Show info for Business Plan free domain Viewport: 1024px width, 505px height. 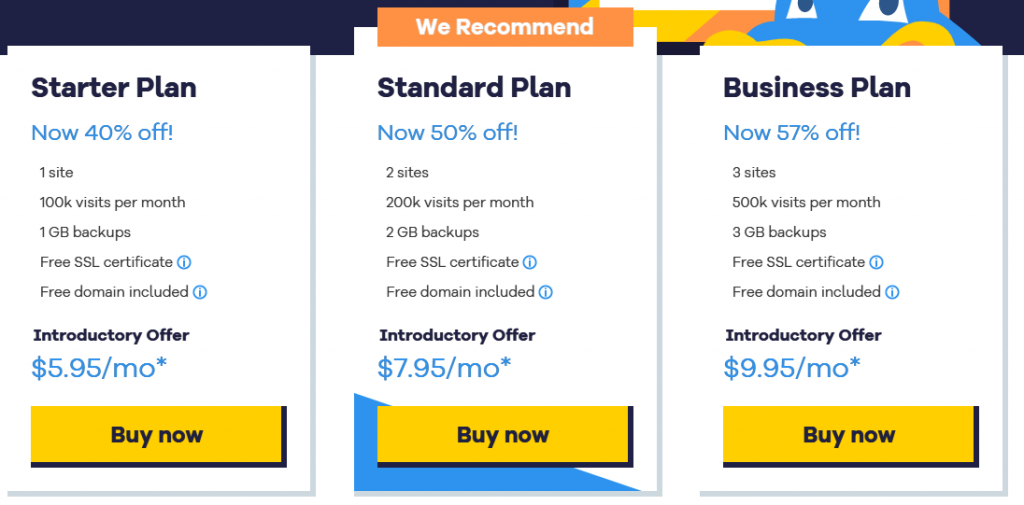tap(892, 292)
